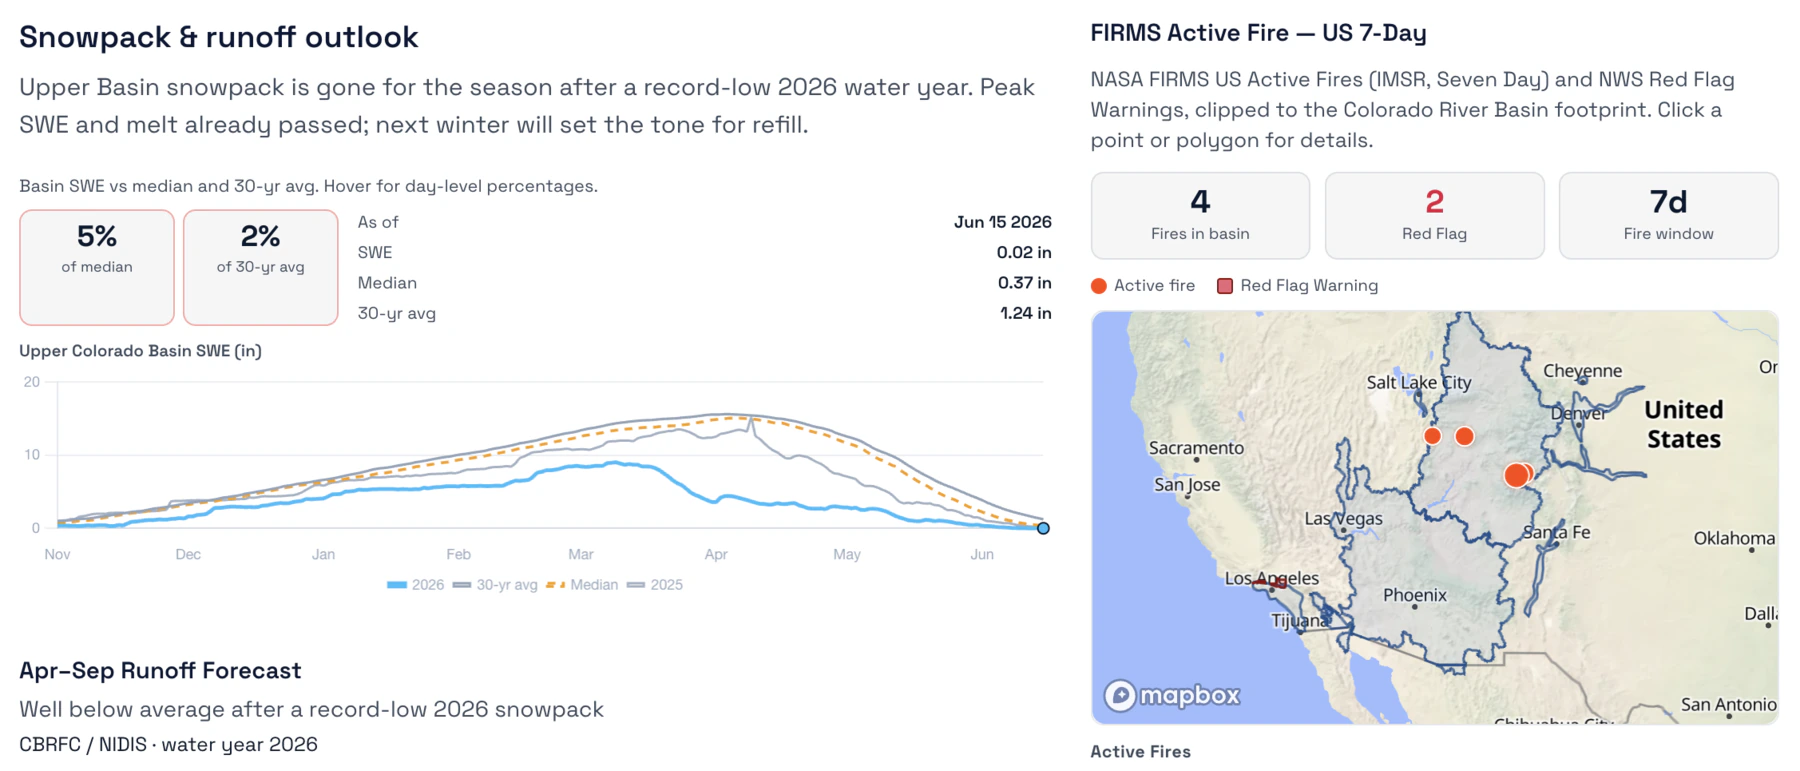Toggle the 2025 legend series

tap(655, 585)
